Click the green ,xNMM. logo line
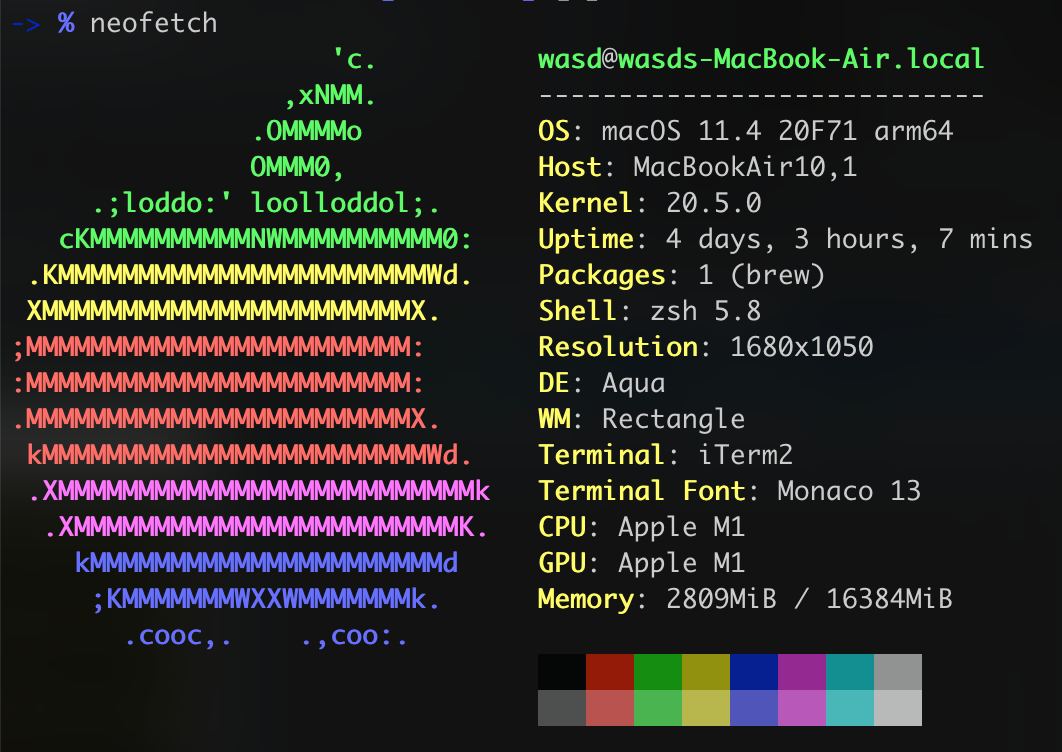 (330, 95)
